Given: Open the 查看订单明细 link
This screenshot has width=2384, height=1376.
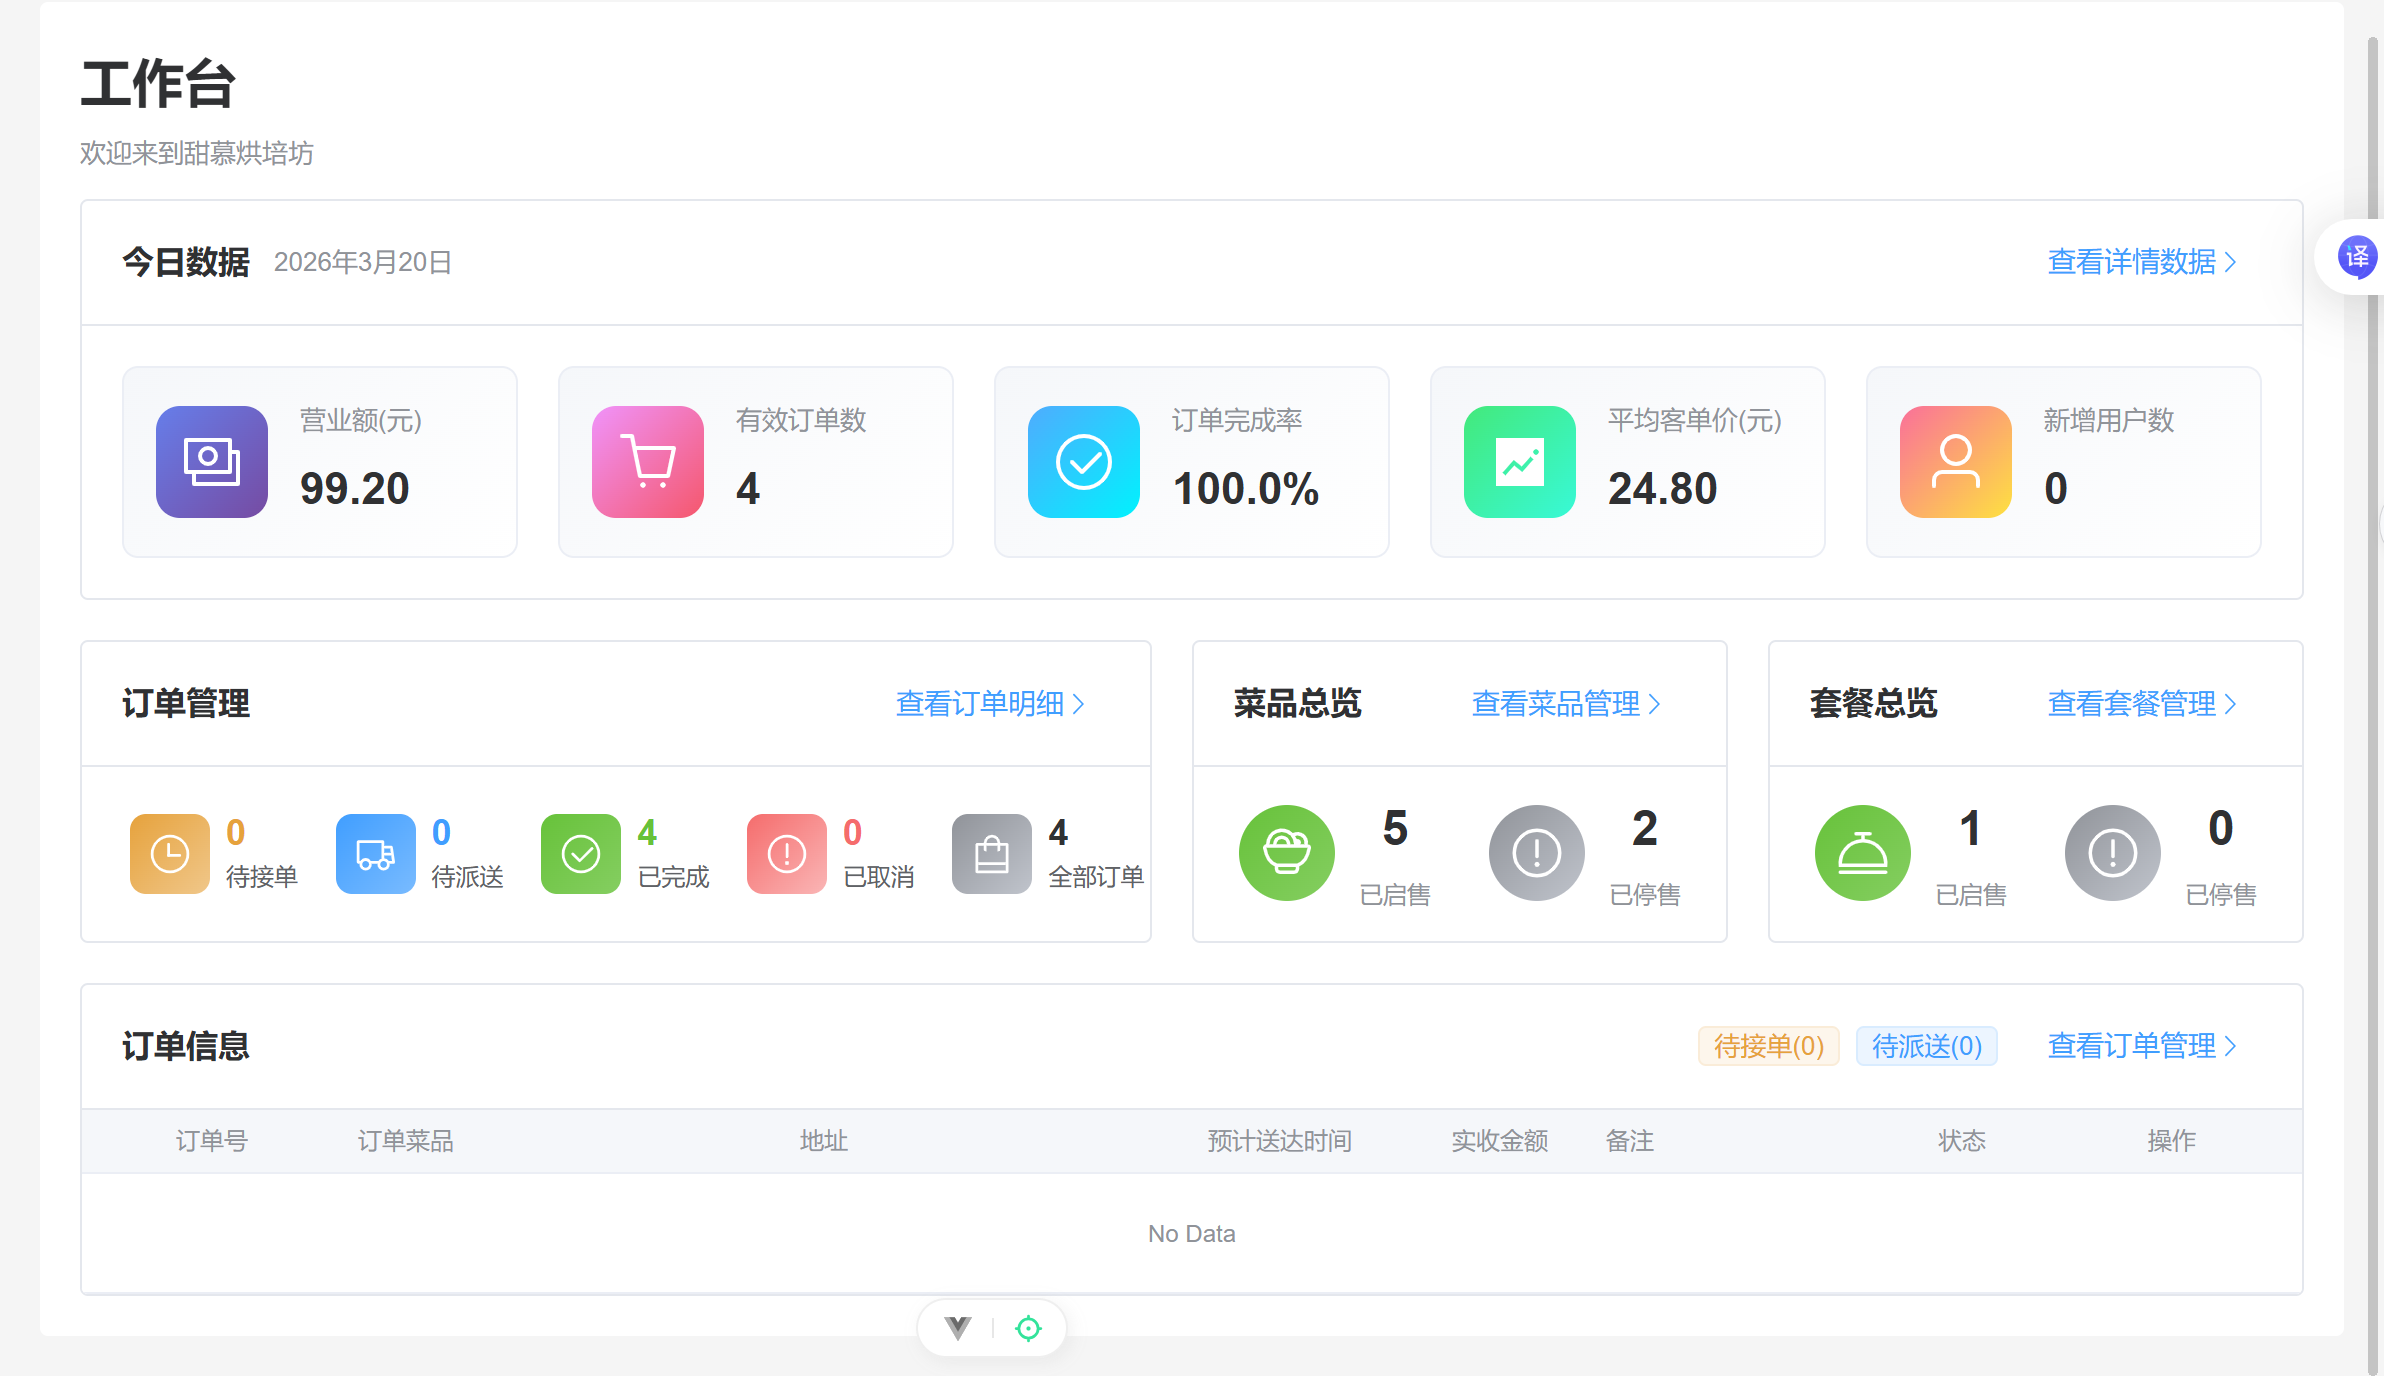Looking at the screenshot, I should tap(989, 704).
